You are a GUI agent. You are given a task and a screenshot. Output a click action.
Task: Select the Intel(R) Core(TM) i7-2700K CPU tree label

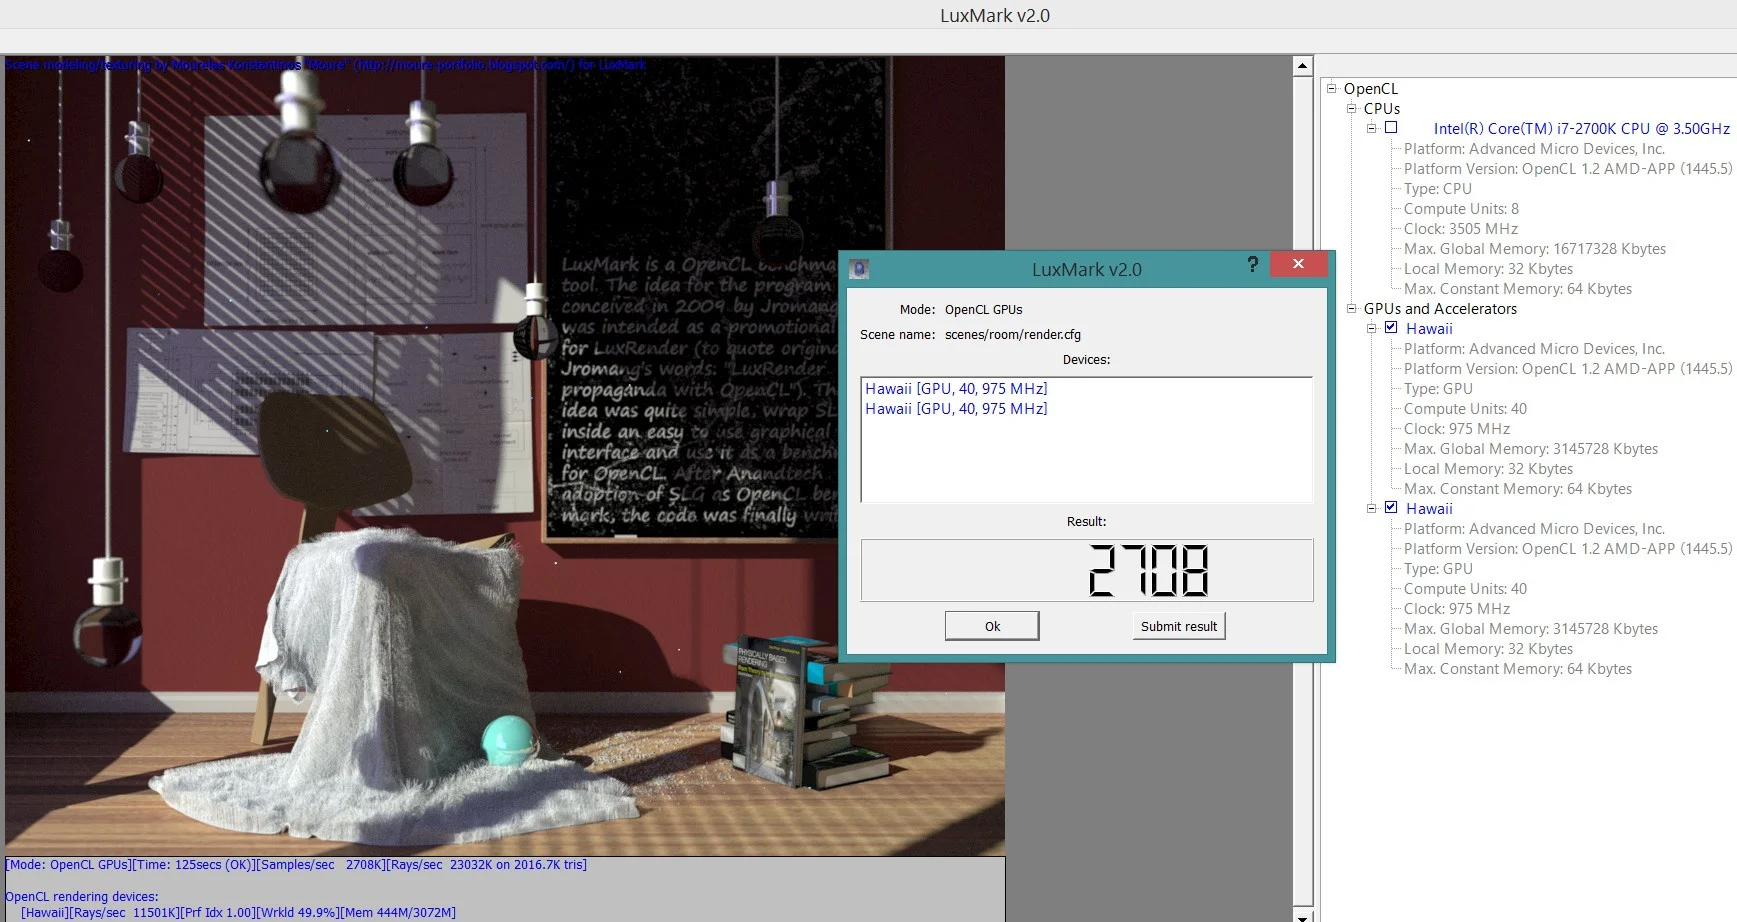tap(1581, 129)
